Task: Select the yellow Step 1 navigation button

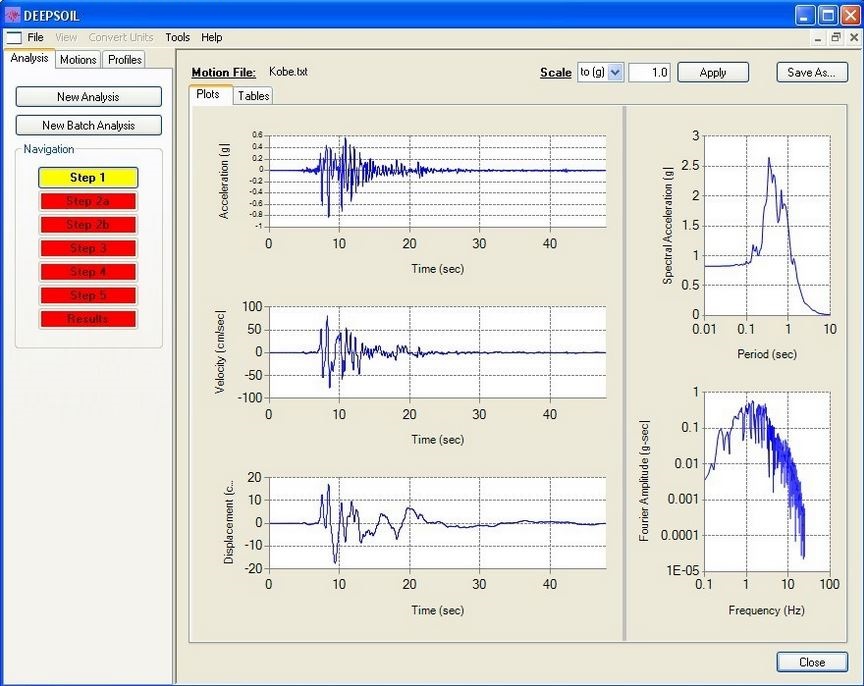Action: coord(88,178)
